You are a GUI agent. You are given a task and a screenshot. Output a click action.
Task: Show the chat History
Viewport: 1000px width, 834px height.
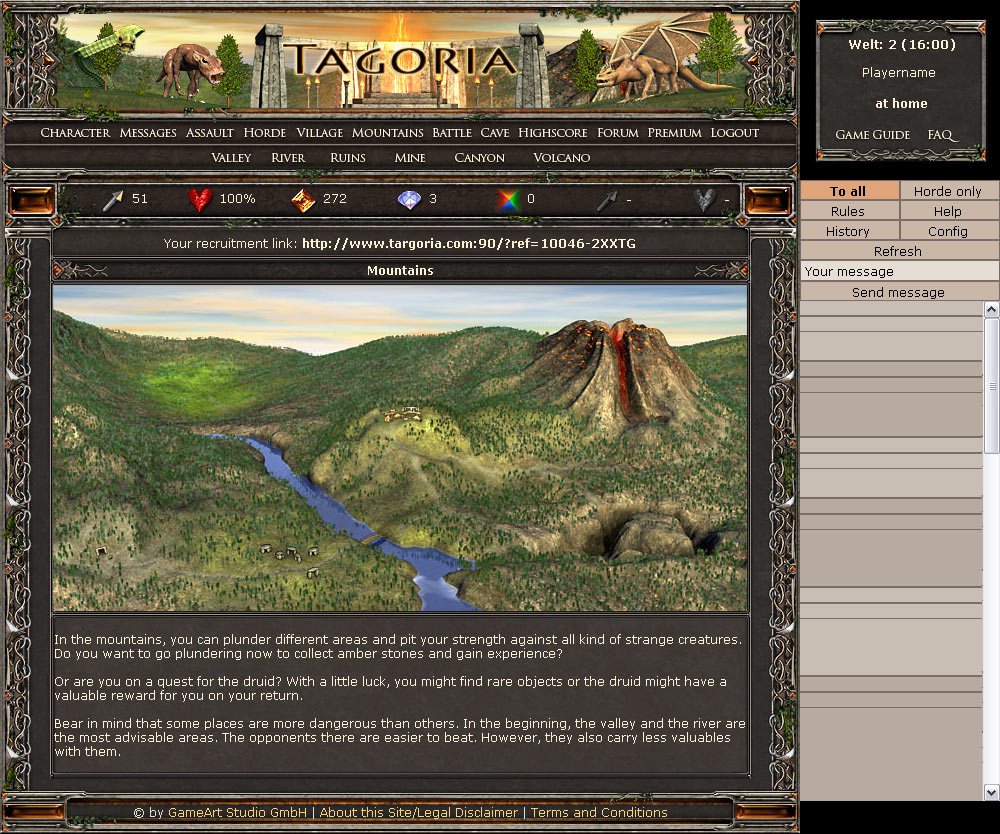pyautogui.click(x=849, y=231)
